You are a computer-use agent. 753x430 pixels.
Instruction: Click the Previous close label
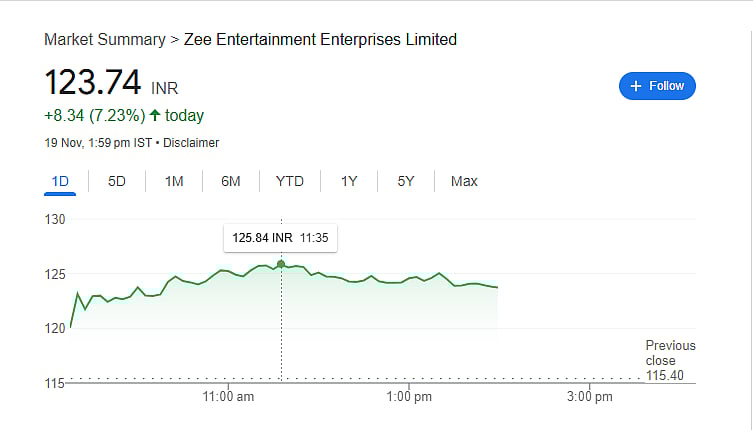(x=669, y=353)
